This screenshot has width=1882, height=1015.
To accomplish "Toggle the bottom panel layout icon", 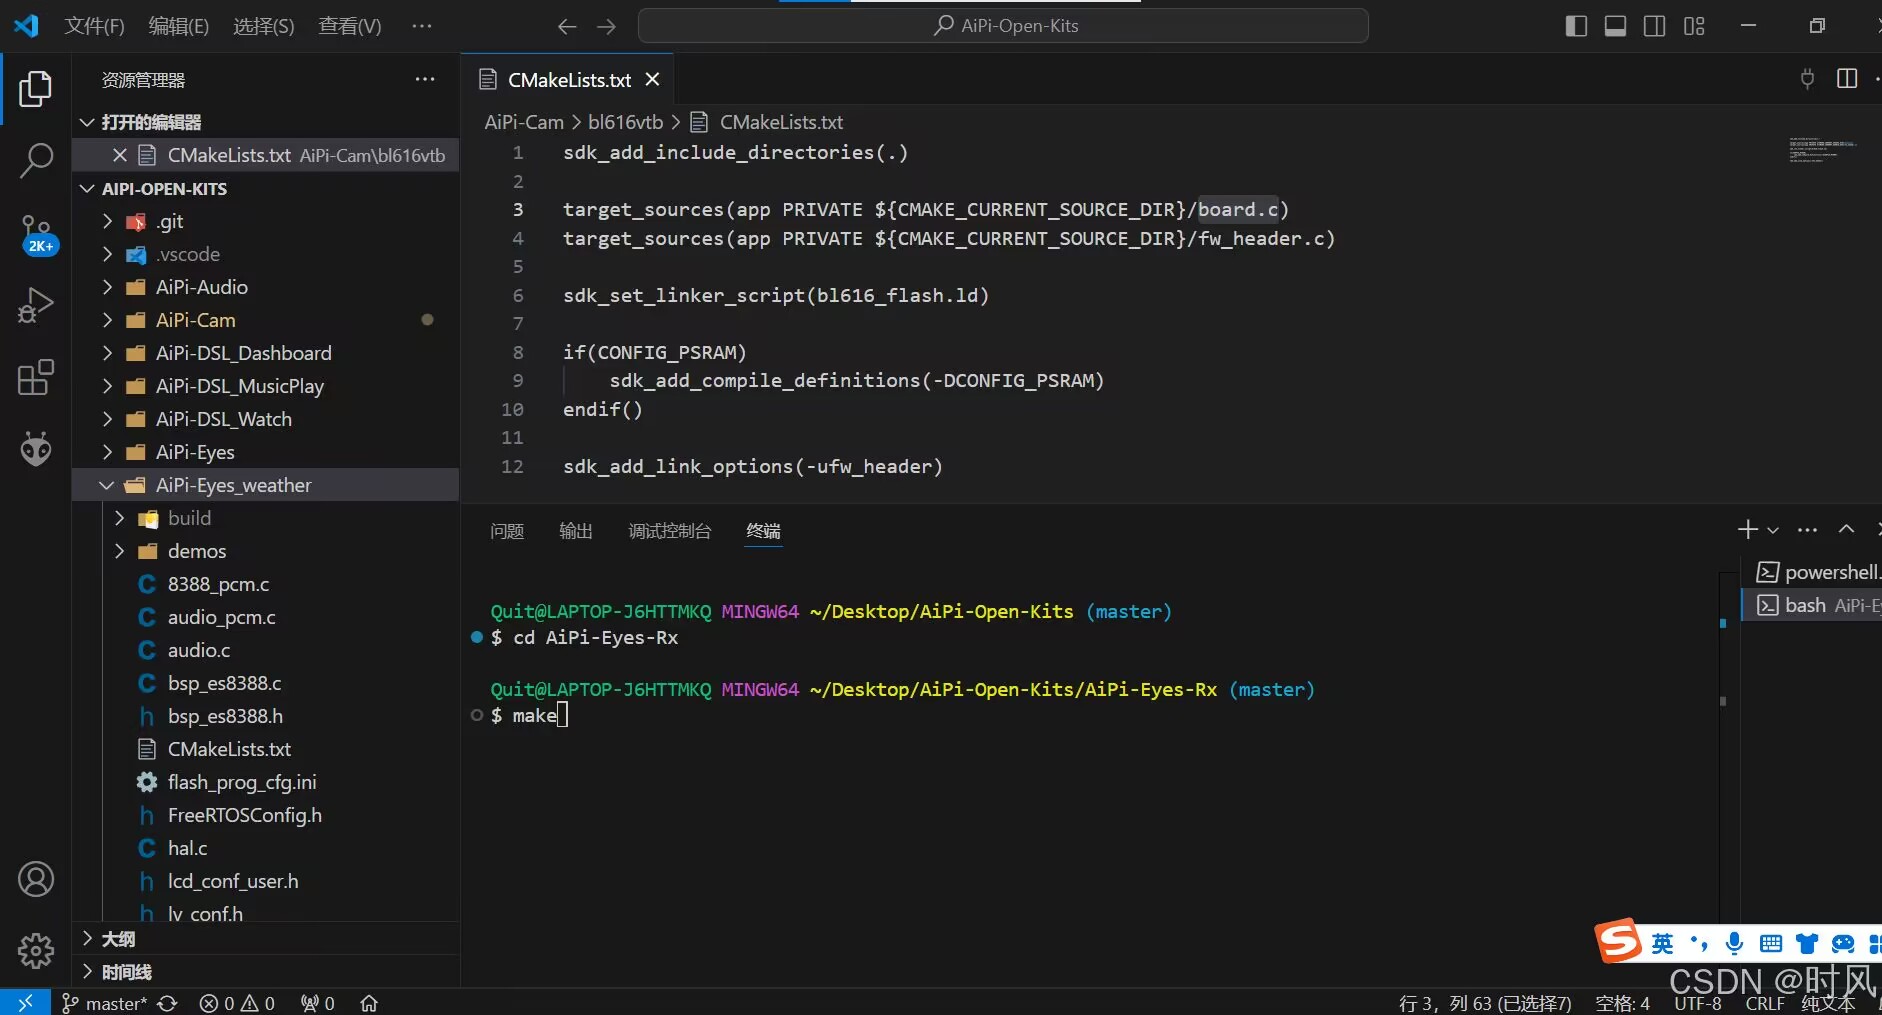I will (1615, 26).
